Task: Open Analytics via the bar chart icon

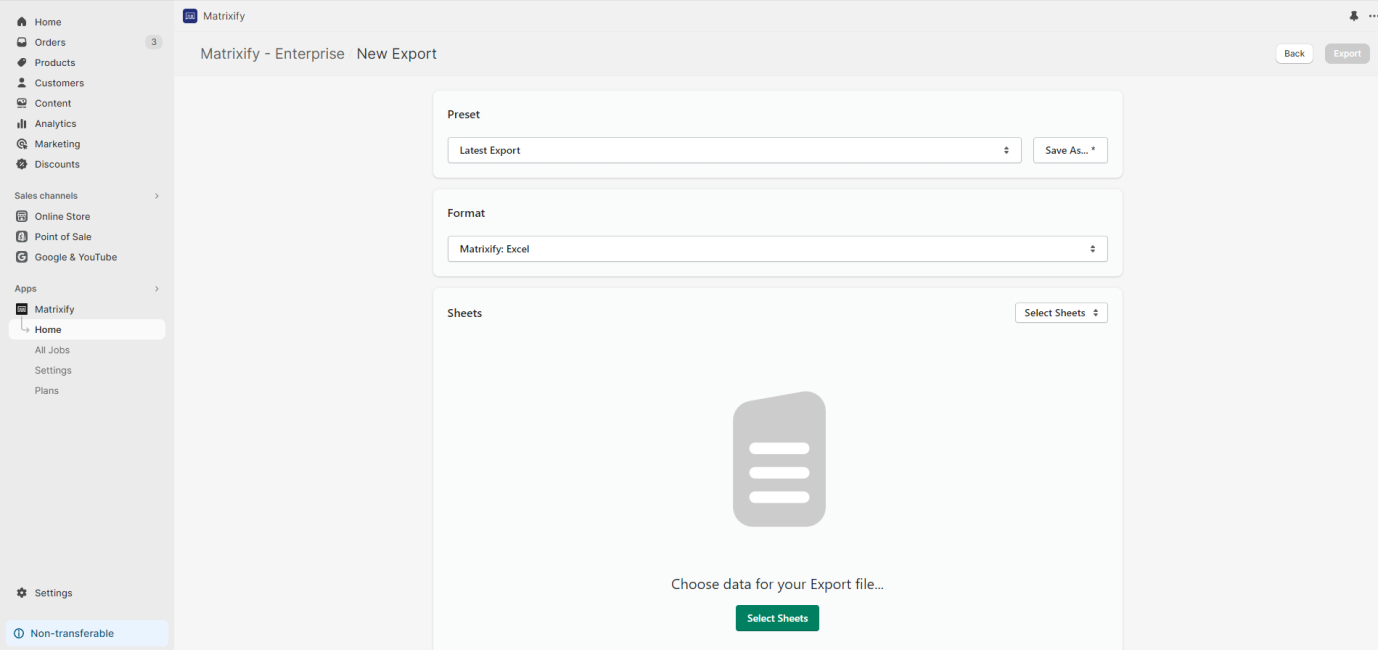Action: point(22,124)
